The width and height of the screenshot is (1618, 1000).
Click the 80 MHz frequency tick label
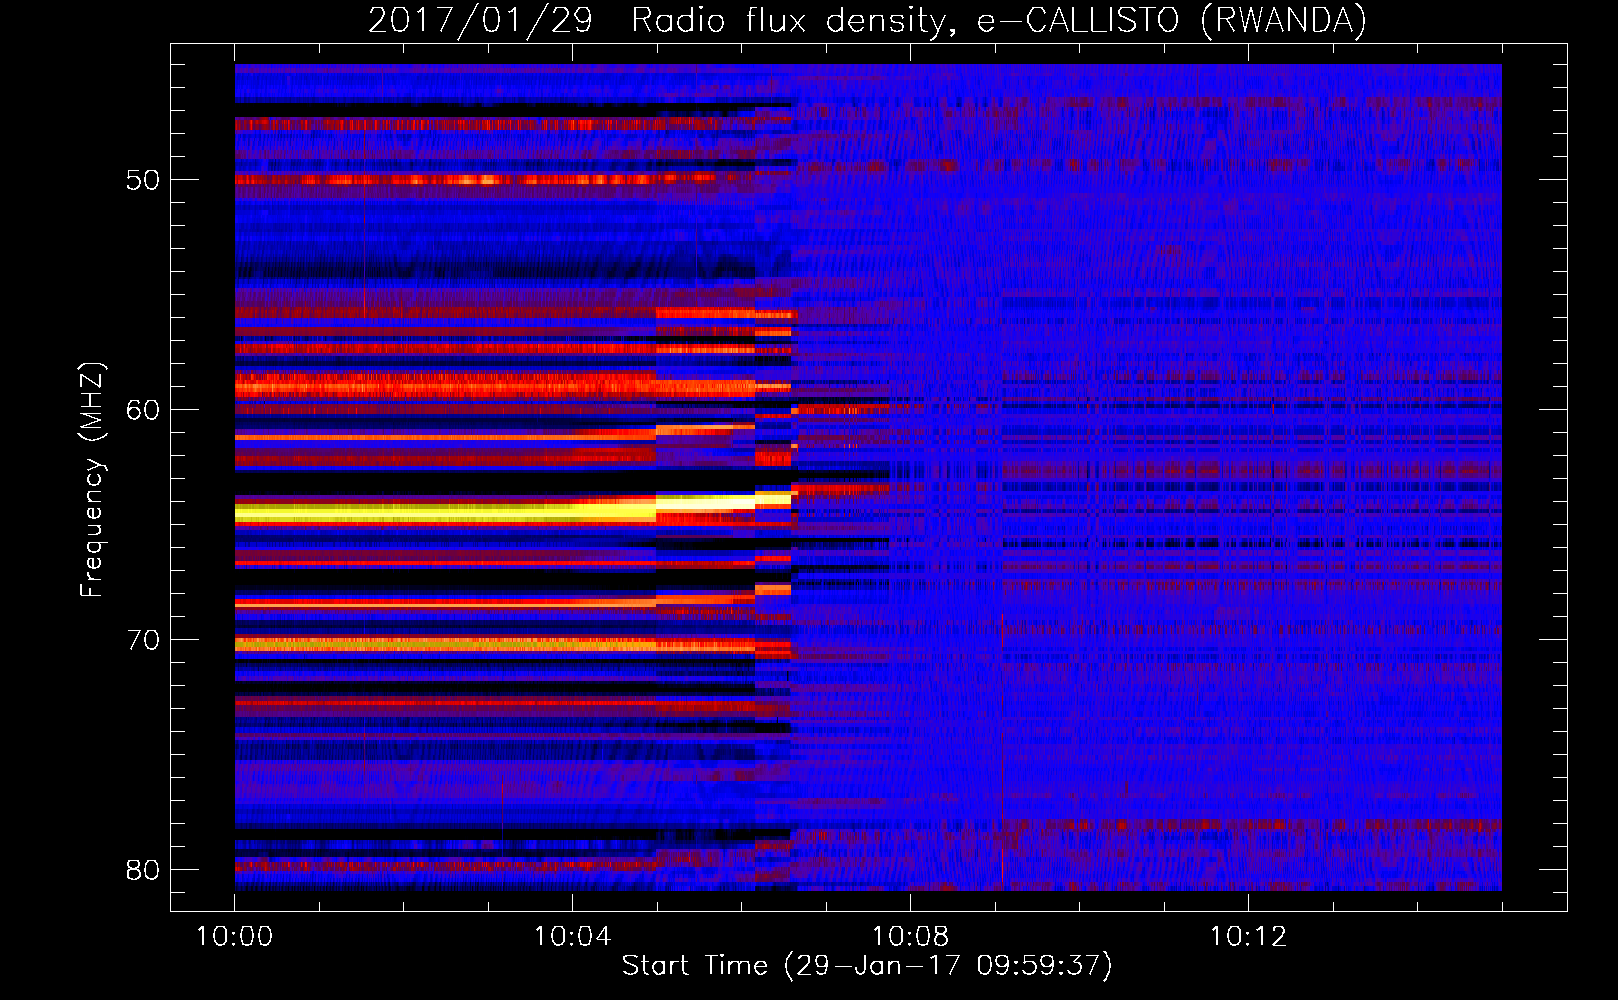click(143, 870)
